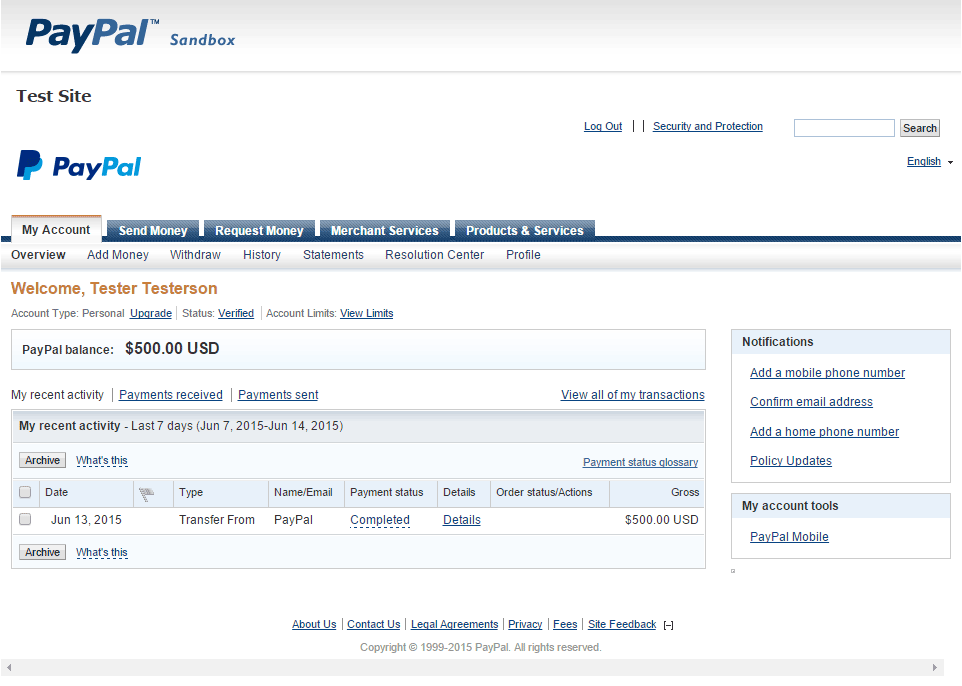Image resolution: width=962 pixels, height=686 pixels.
Task: Show Payments sent
Action: click(x=278, y=395)
